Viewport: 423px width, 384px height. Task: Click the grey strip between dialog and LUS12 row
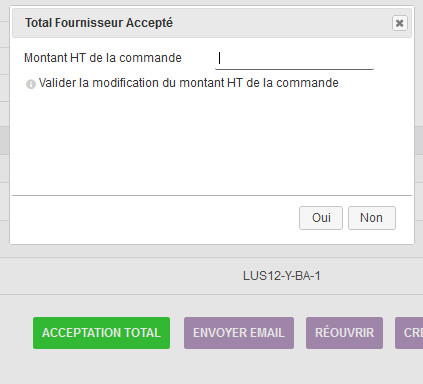[212, 251]
